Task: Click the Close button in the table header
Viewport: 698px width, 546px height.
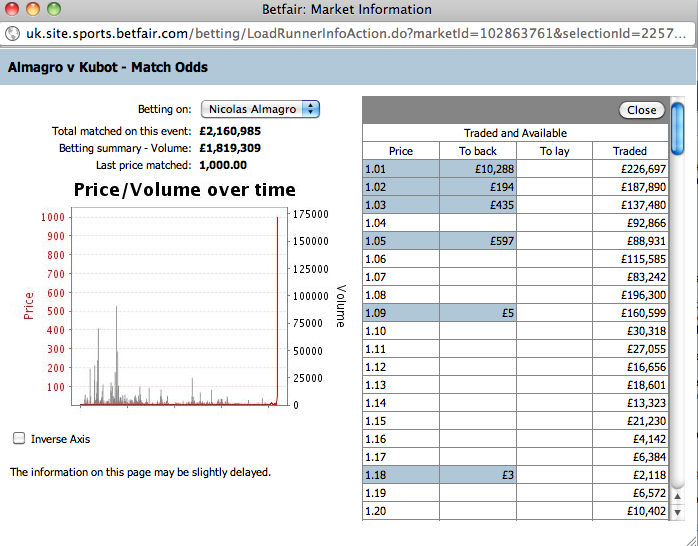Action: click(641, 110)
